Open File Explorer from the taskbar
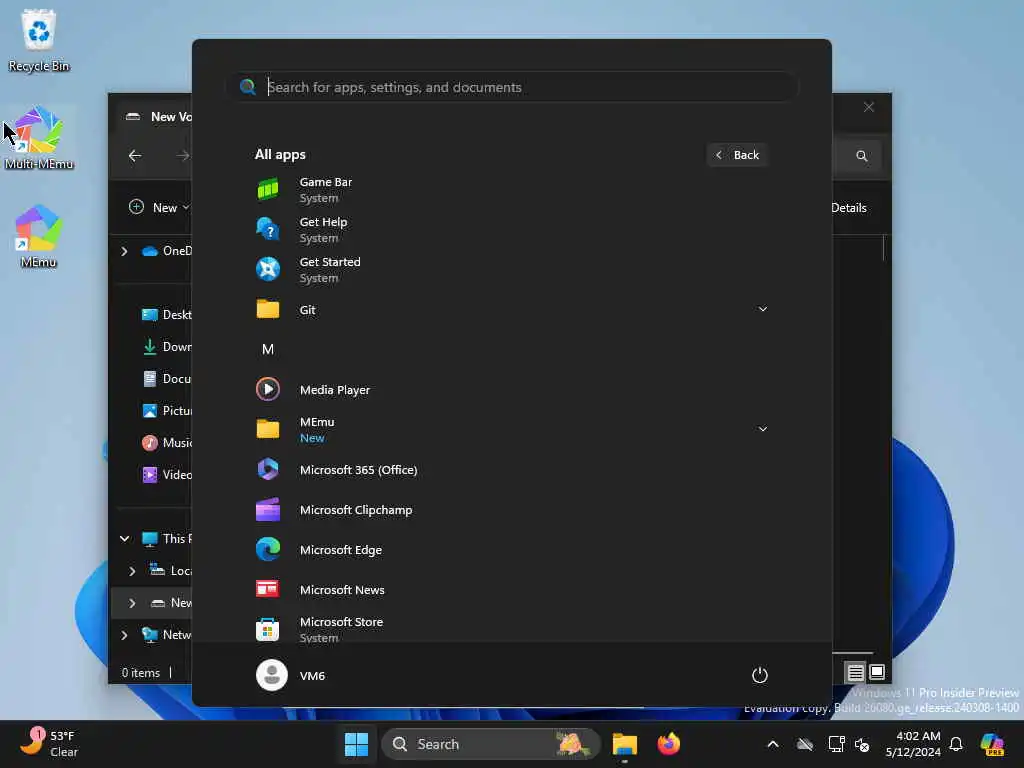The image size is (1024, 768). [624, 744]
